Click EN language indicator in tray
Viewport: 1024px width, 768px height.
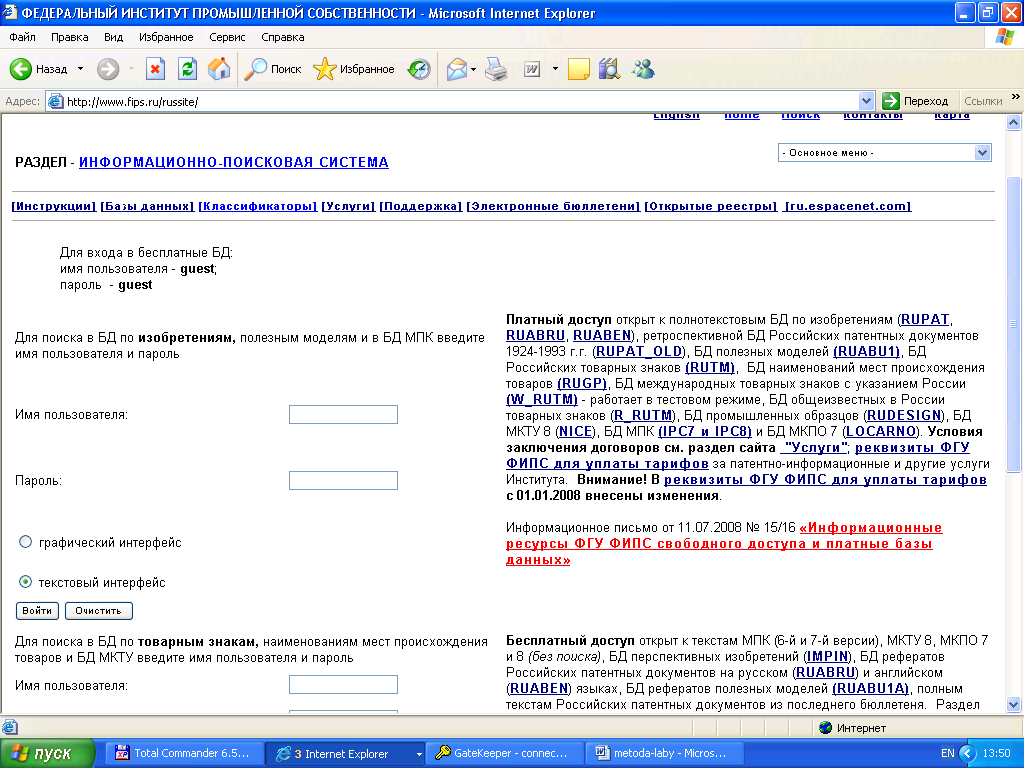[948, 754]
